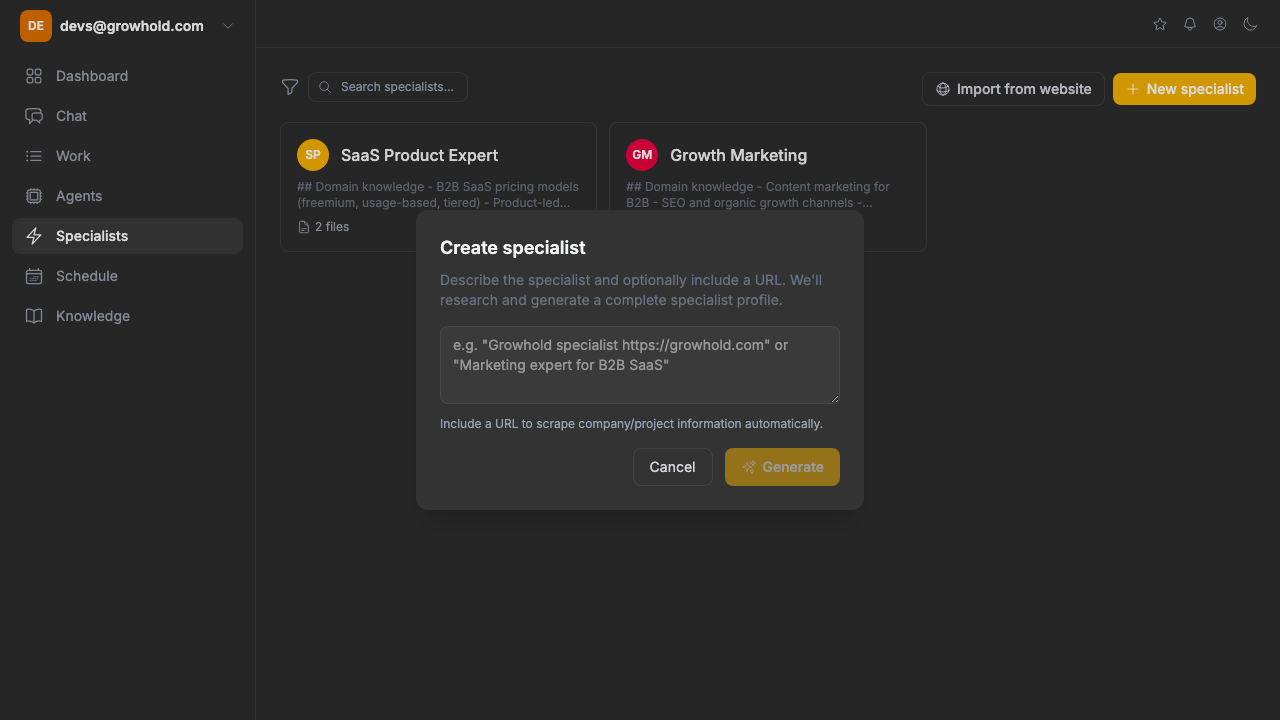Click the account profile icon in top bar
The image size is (1280, 720).
(x=1219, y=24)
